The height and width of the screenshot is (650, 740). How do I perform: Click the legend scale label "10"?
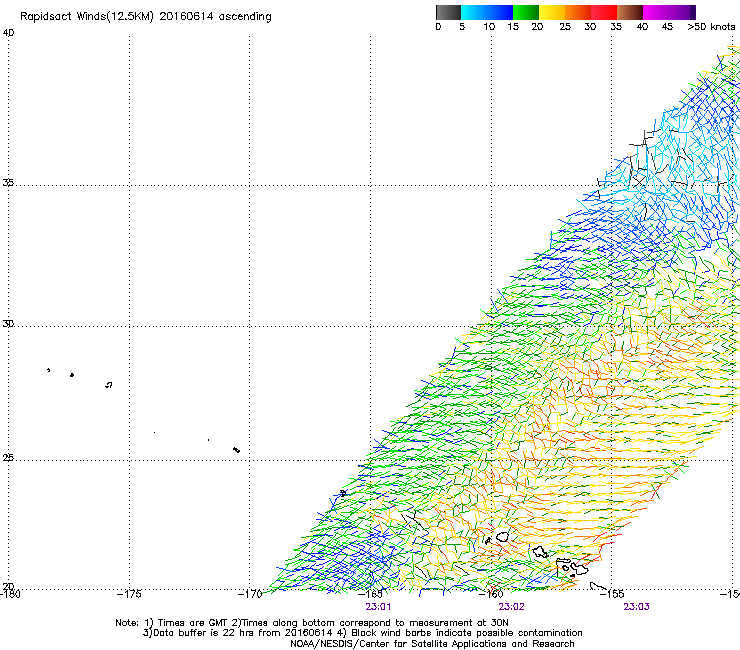[489, 27]
